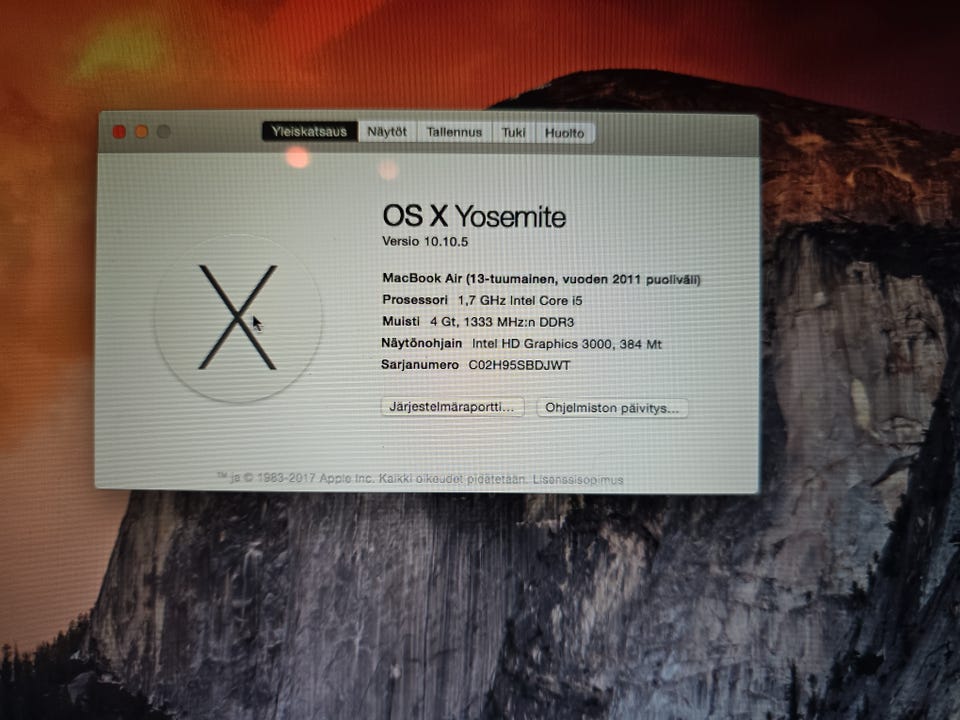This screenshot has height=720, width=960.
Task: Switch to the Näytöt tab
Action: click(x=387, y=132)
